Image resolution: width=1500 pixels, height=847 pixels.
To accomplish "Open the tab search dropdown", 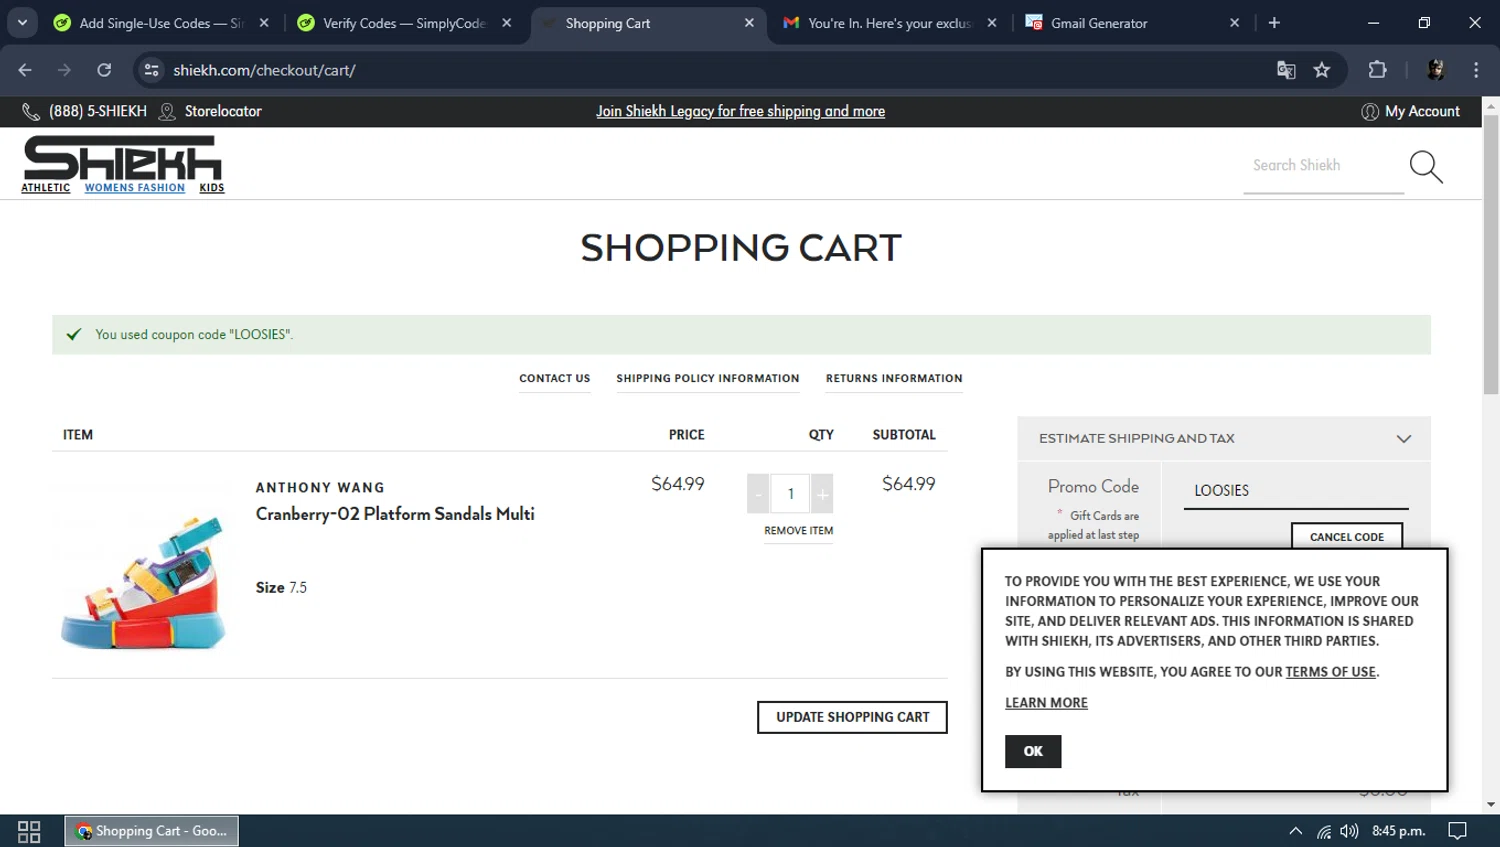I will (22, 23).
